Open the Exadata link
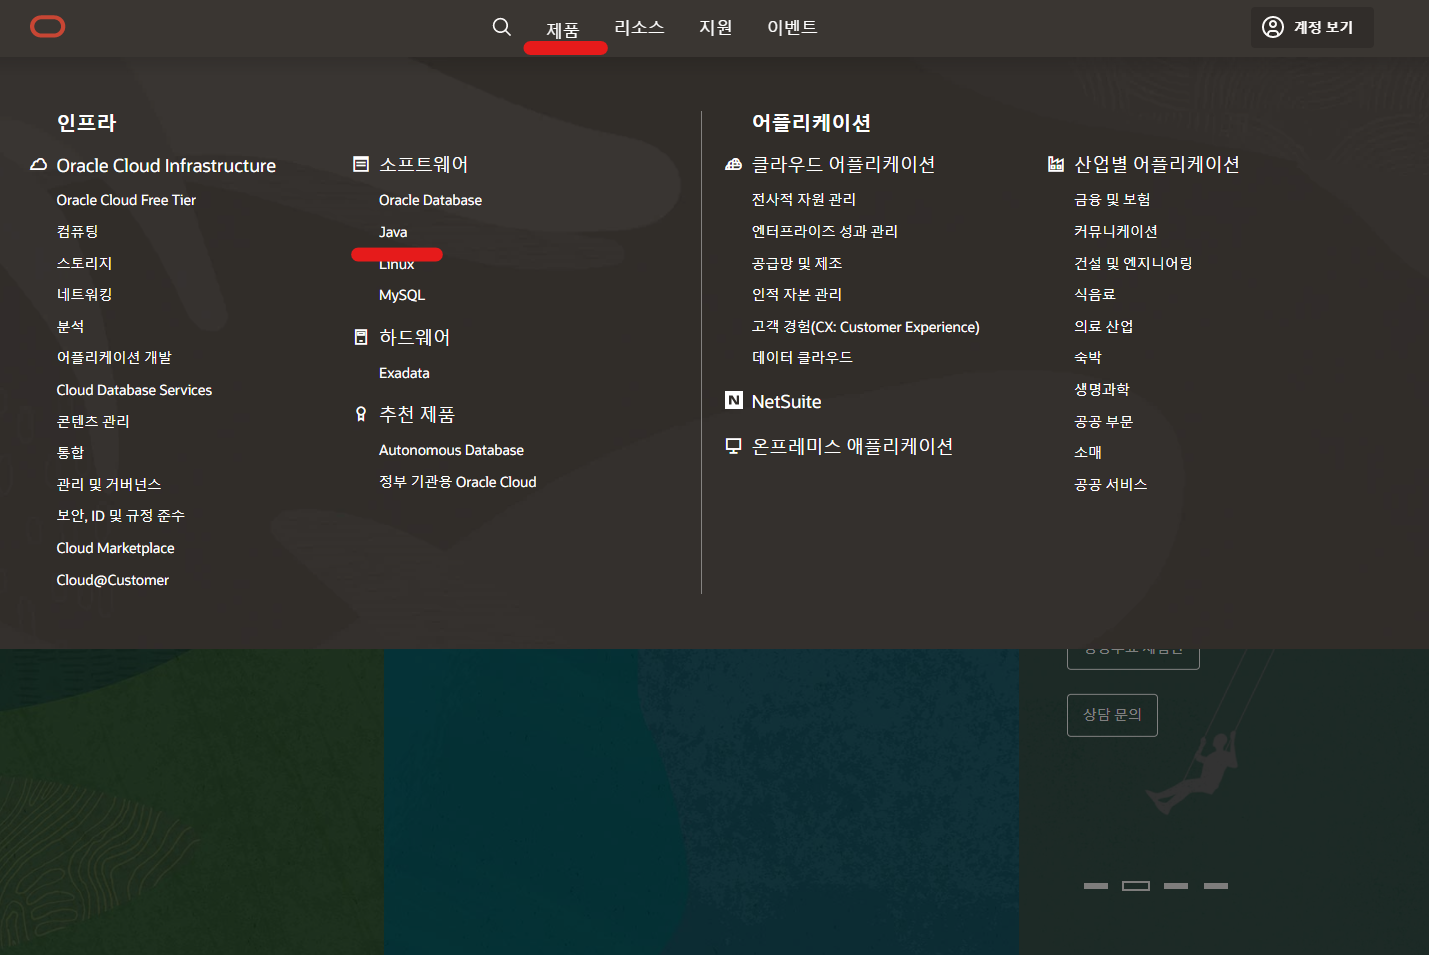The height and width of the screenshot is (955, 1429). (404, 373)
